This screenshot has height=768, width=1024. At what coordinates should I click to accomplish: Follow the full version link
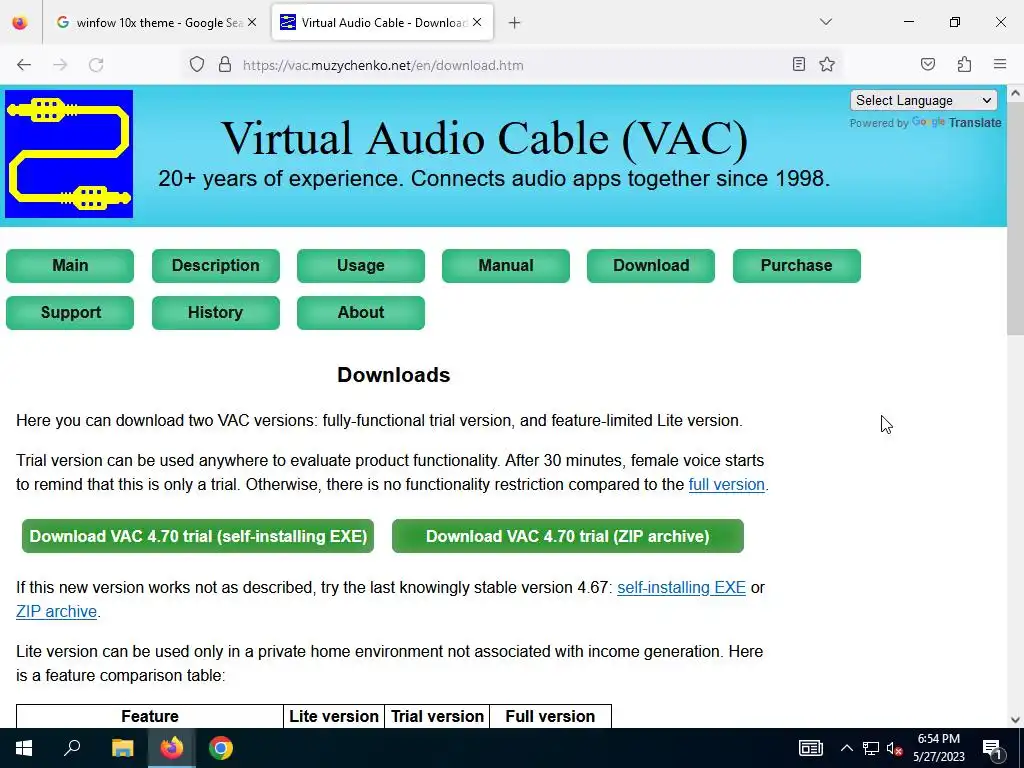[x=726, y=485]
